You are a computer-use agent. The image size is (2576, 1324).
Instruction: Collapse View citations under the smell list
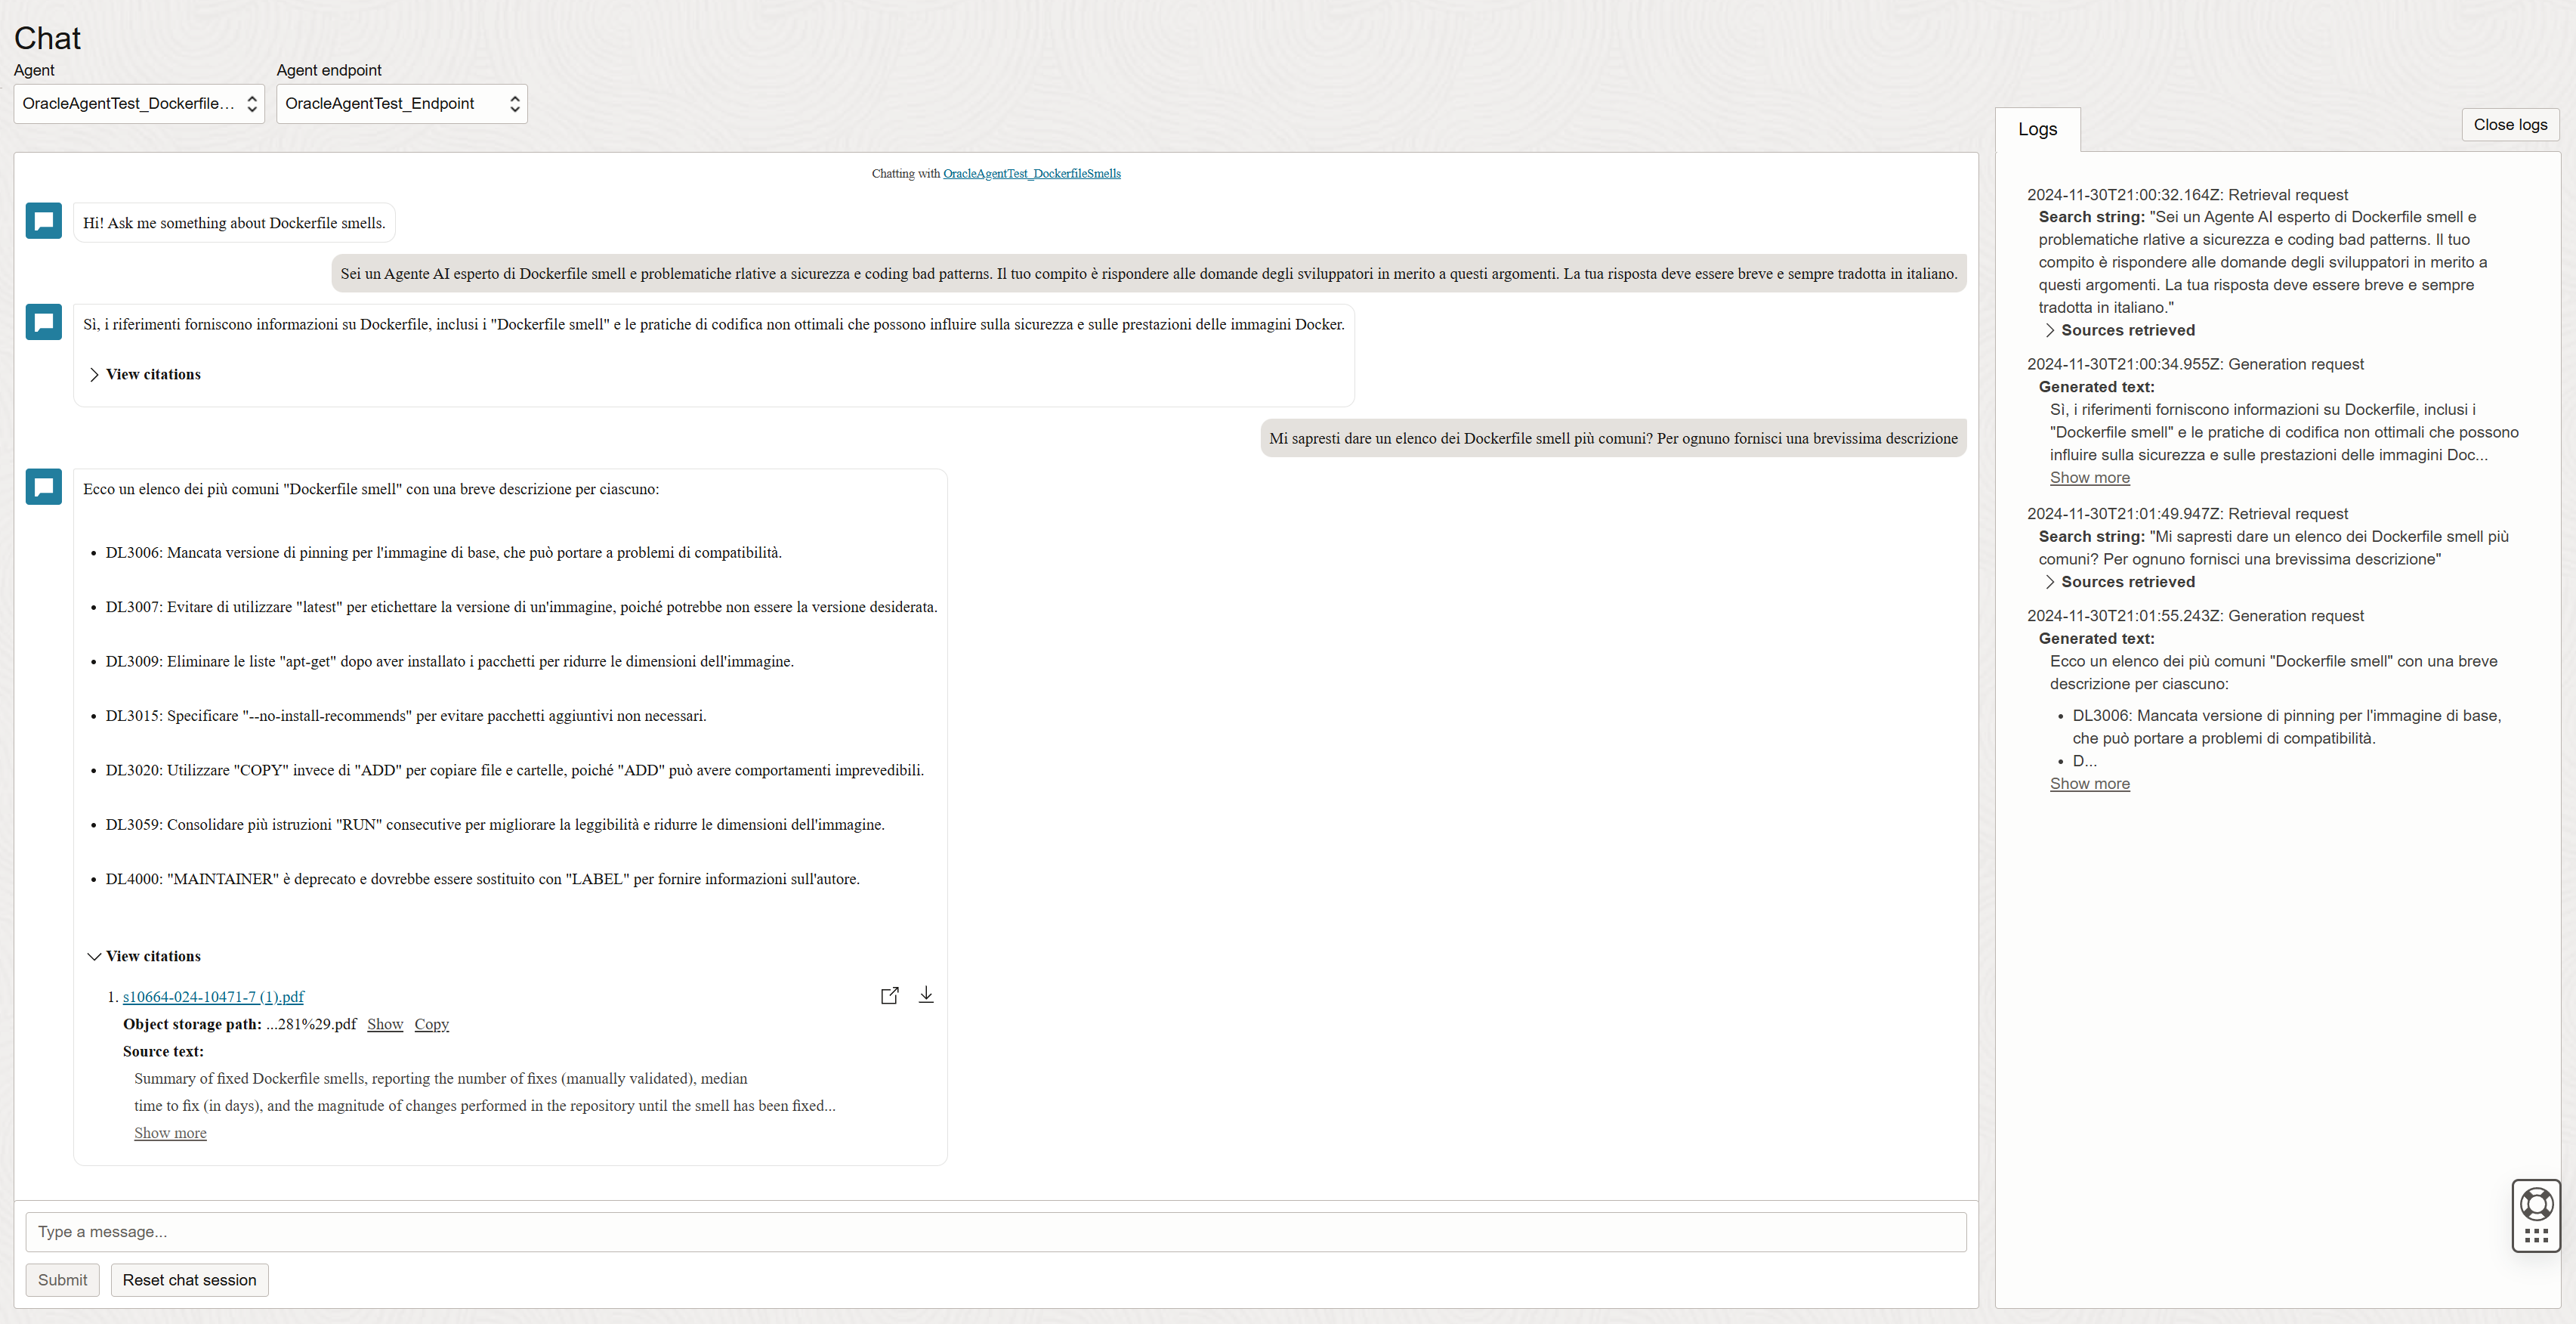[144, 956]
